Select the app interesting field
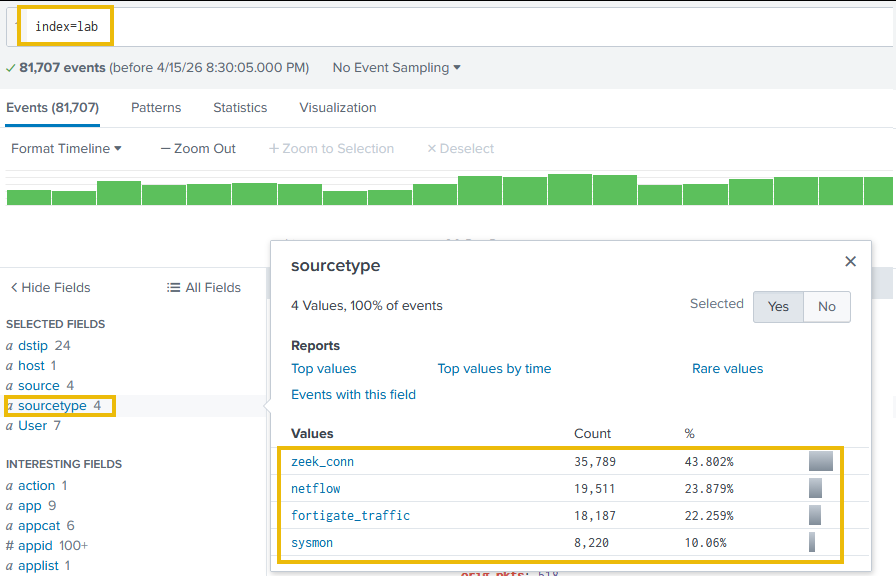The width and height of the screenshot is (896, 576). point(30,506)
